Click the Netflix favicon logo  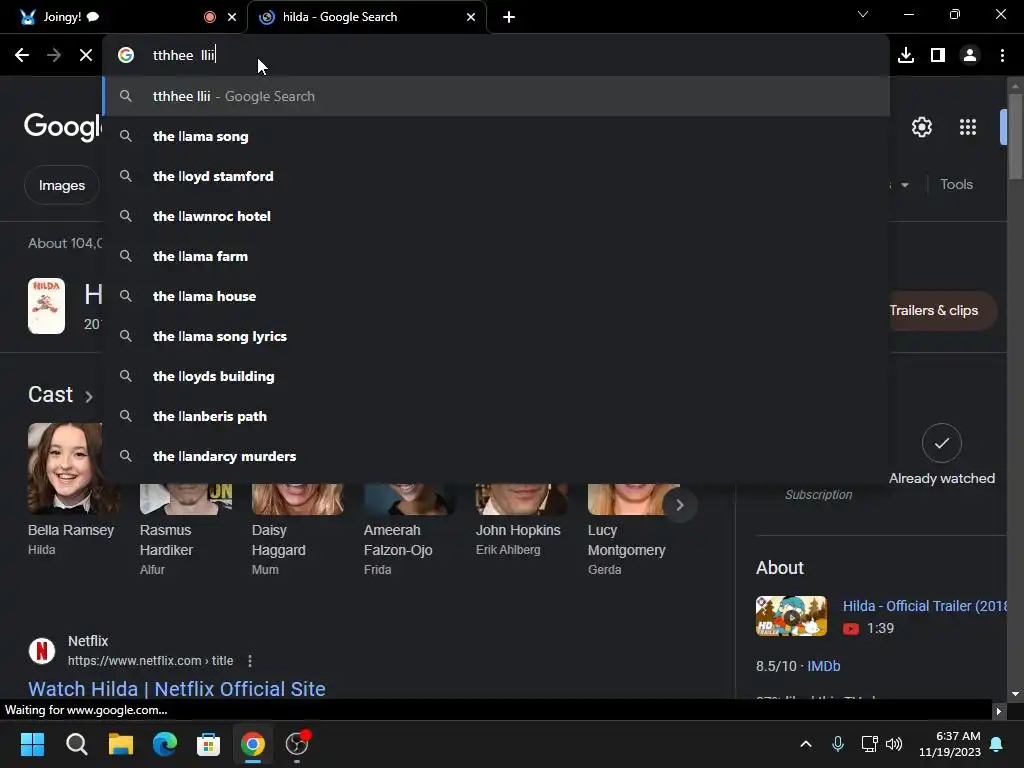pos(42,650)
